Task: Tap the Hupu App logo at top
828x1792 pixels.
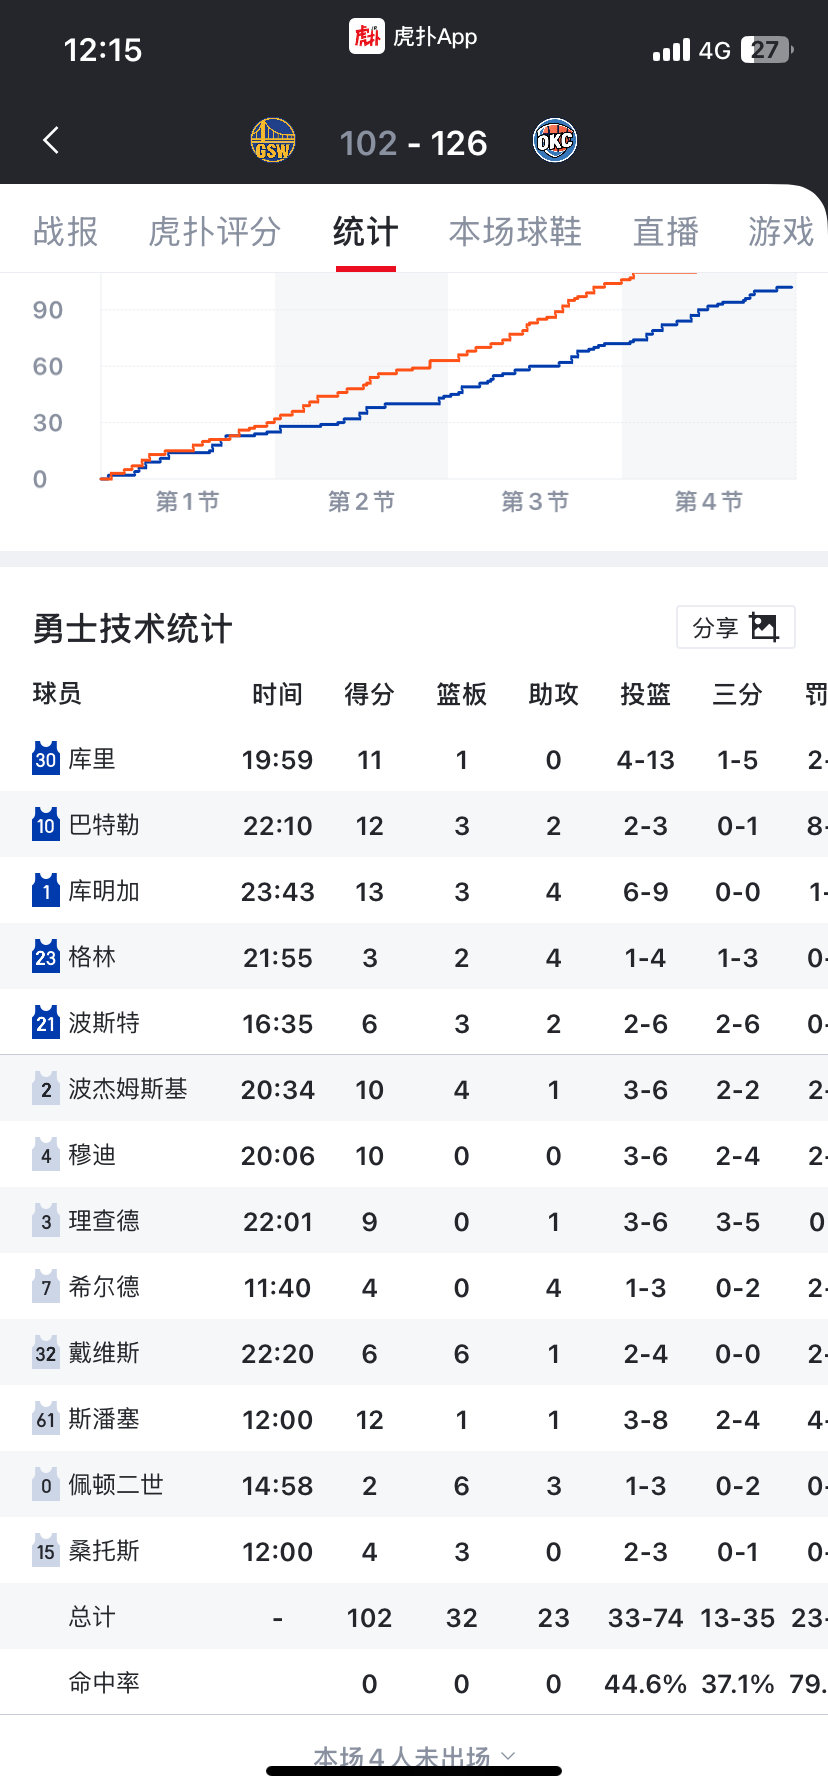Action: tap(367, 37)
